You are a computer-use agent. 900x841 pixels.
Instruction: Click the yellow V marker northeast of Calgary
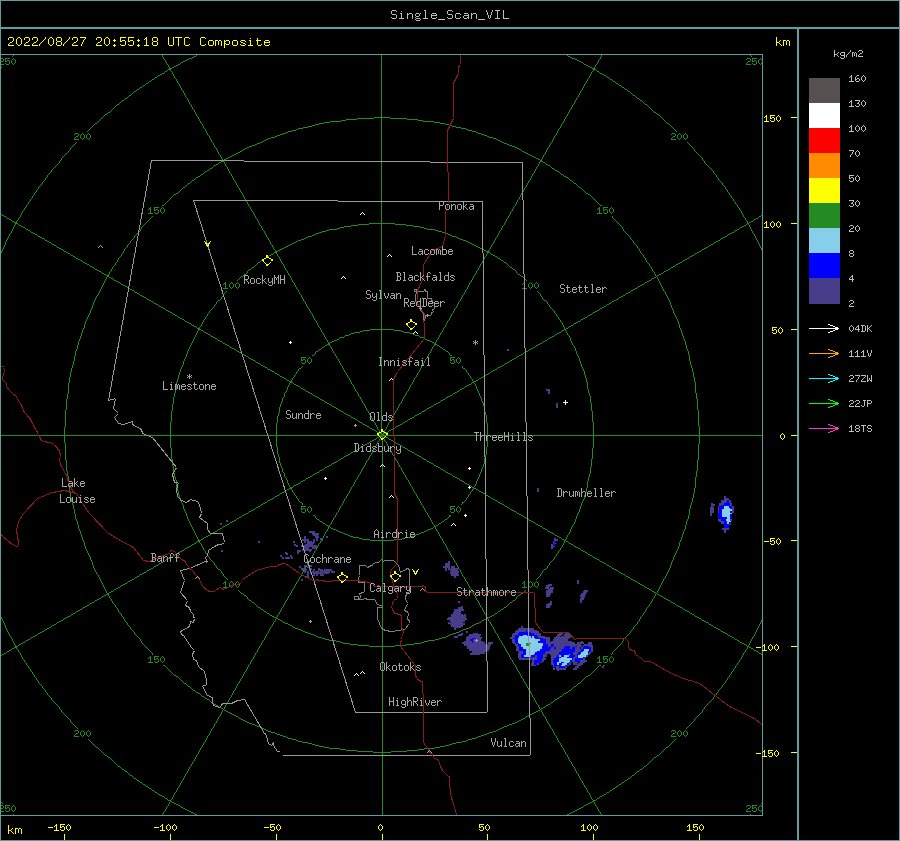[x=415, y=572]
